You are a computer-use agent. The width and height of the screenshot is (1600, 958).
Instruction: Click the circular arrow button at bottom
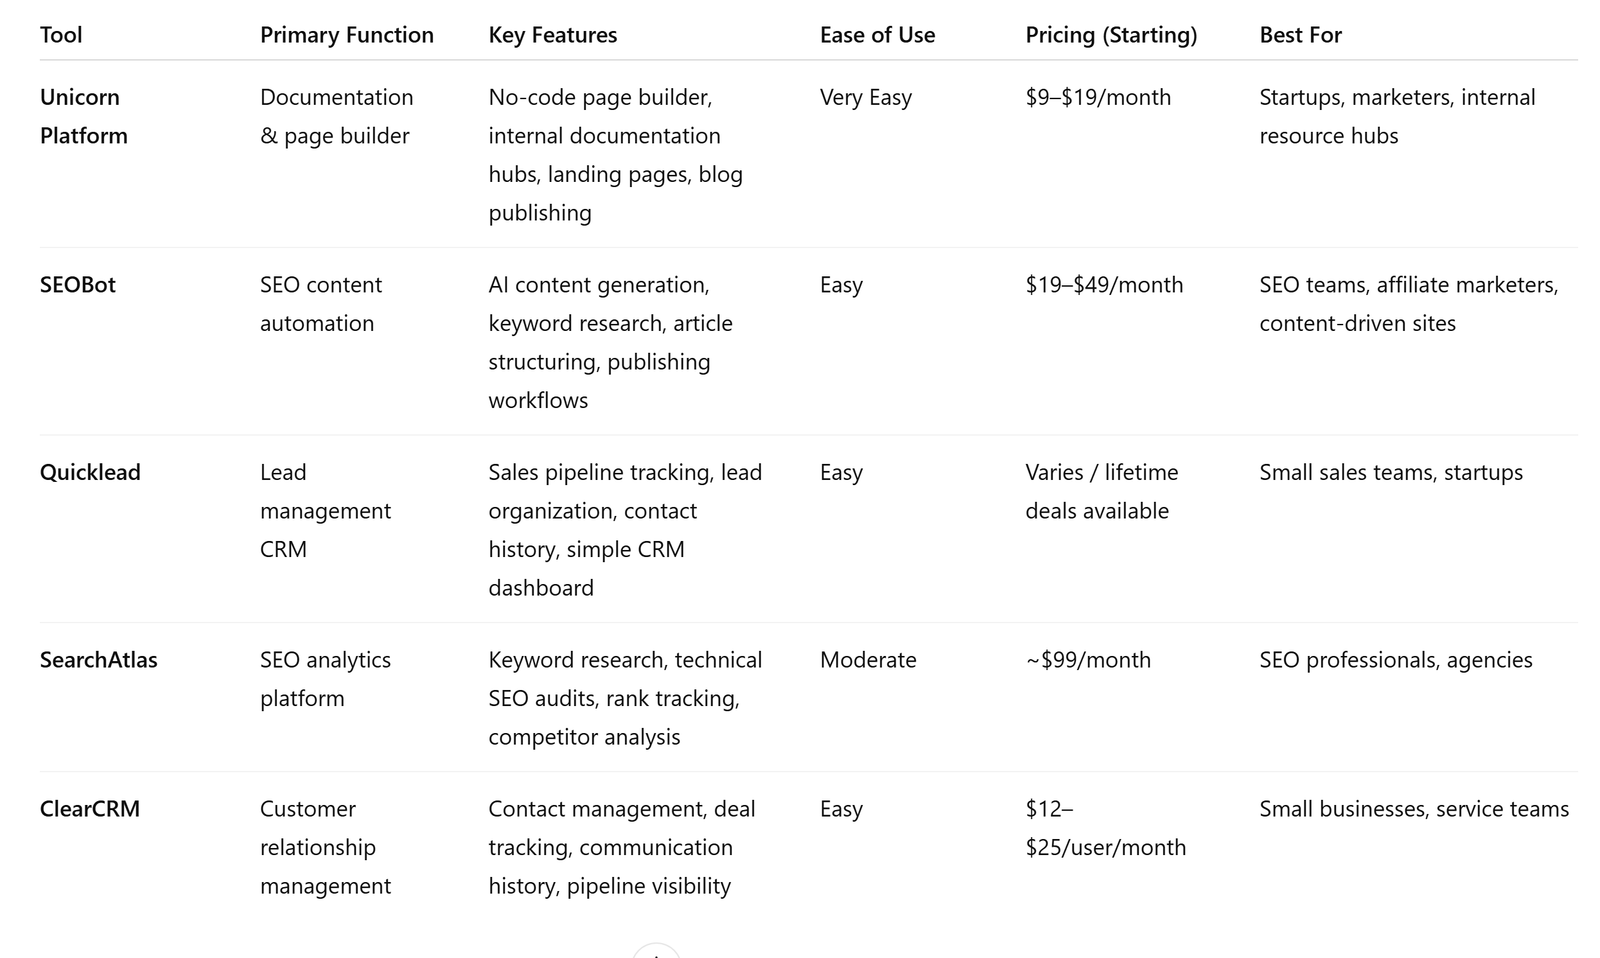tap(656, 951)
